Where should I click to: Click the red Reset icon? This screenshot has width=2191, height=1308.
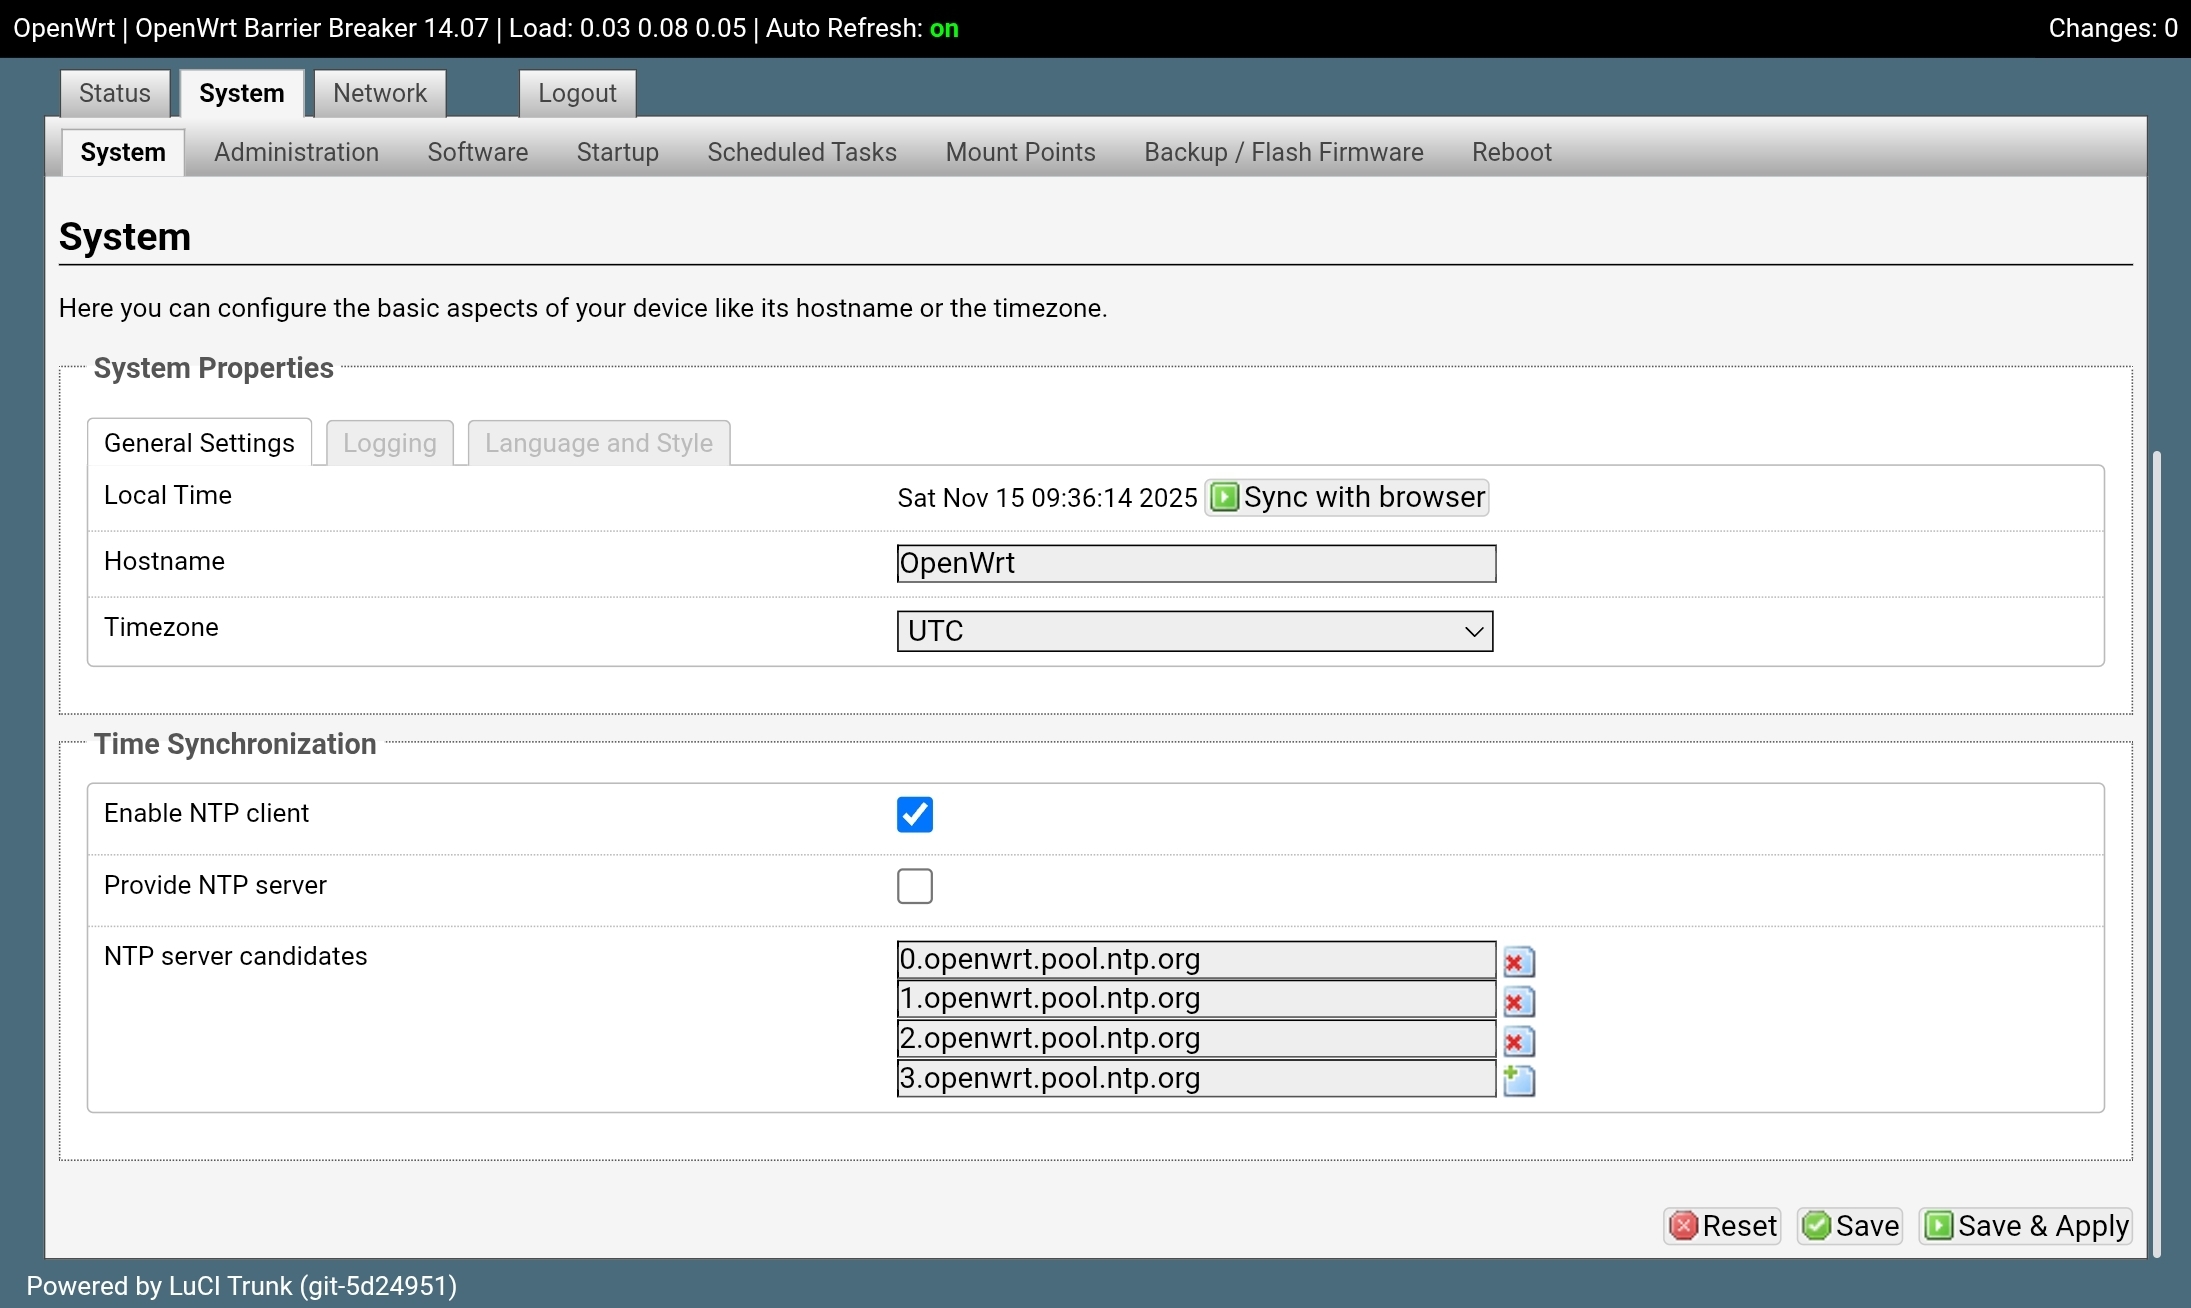click(1684, 1226)
